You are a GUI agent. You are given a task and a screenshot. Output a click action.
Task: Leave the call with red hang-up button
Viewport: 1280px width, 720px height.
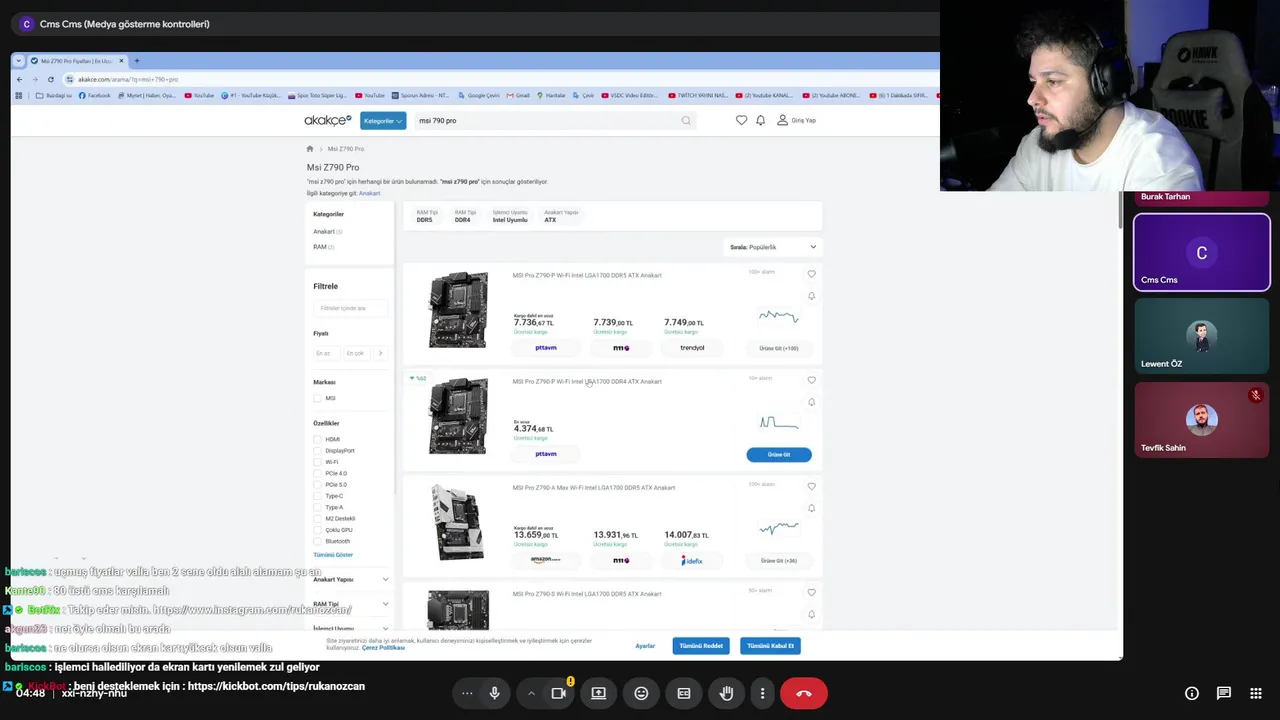pos(804,693)
